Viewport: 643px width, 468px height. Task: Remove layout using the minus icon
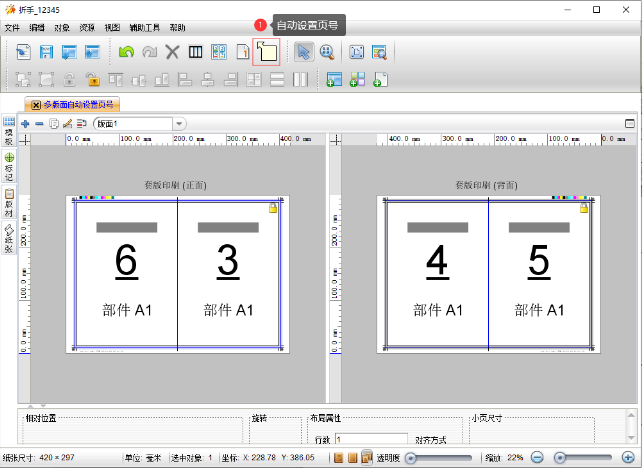pos(39,123)
